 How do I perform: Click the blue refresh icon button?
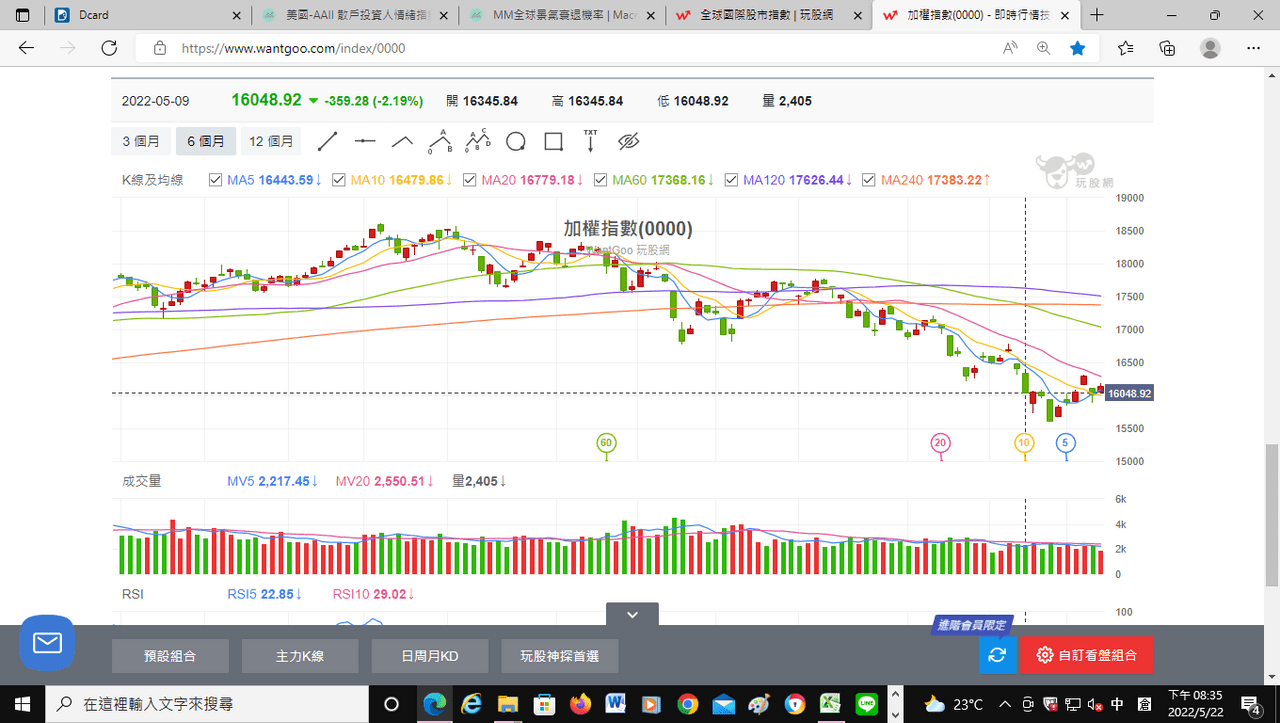[x=997, y=655]
